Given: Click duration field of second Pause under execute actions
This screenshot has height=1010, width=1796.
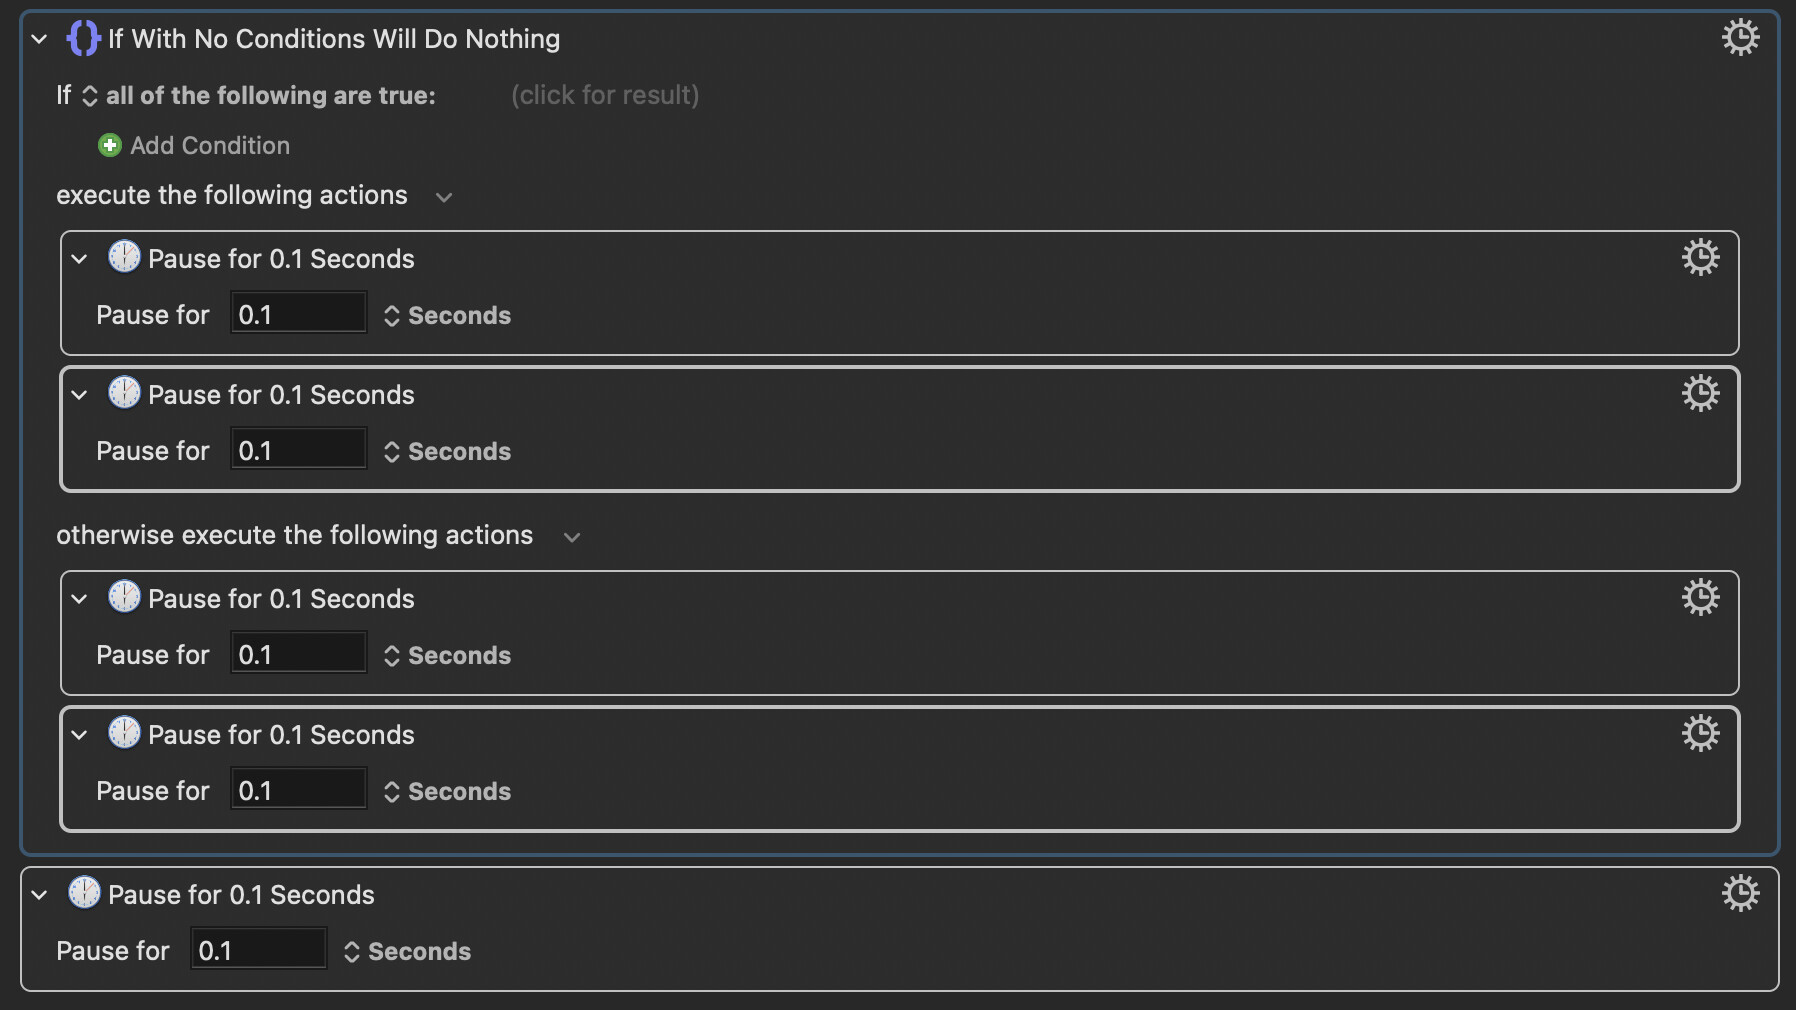Looking at the screenshot, I should click(298, 451).
